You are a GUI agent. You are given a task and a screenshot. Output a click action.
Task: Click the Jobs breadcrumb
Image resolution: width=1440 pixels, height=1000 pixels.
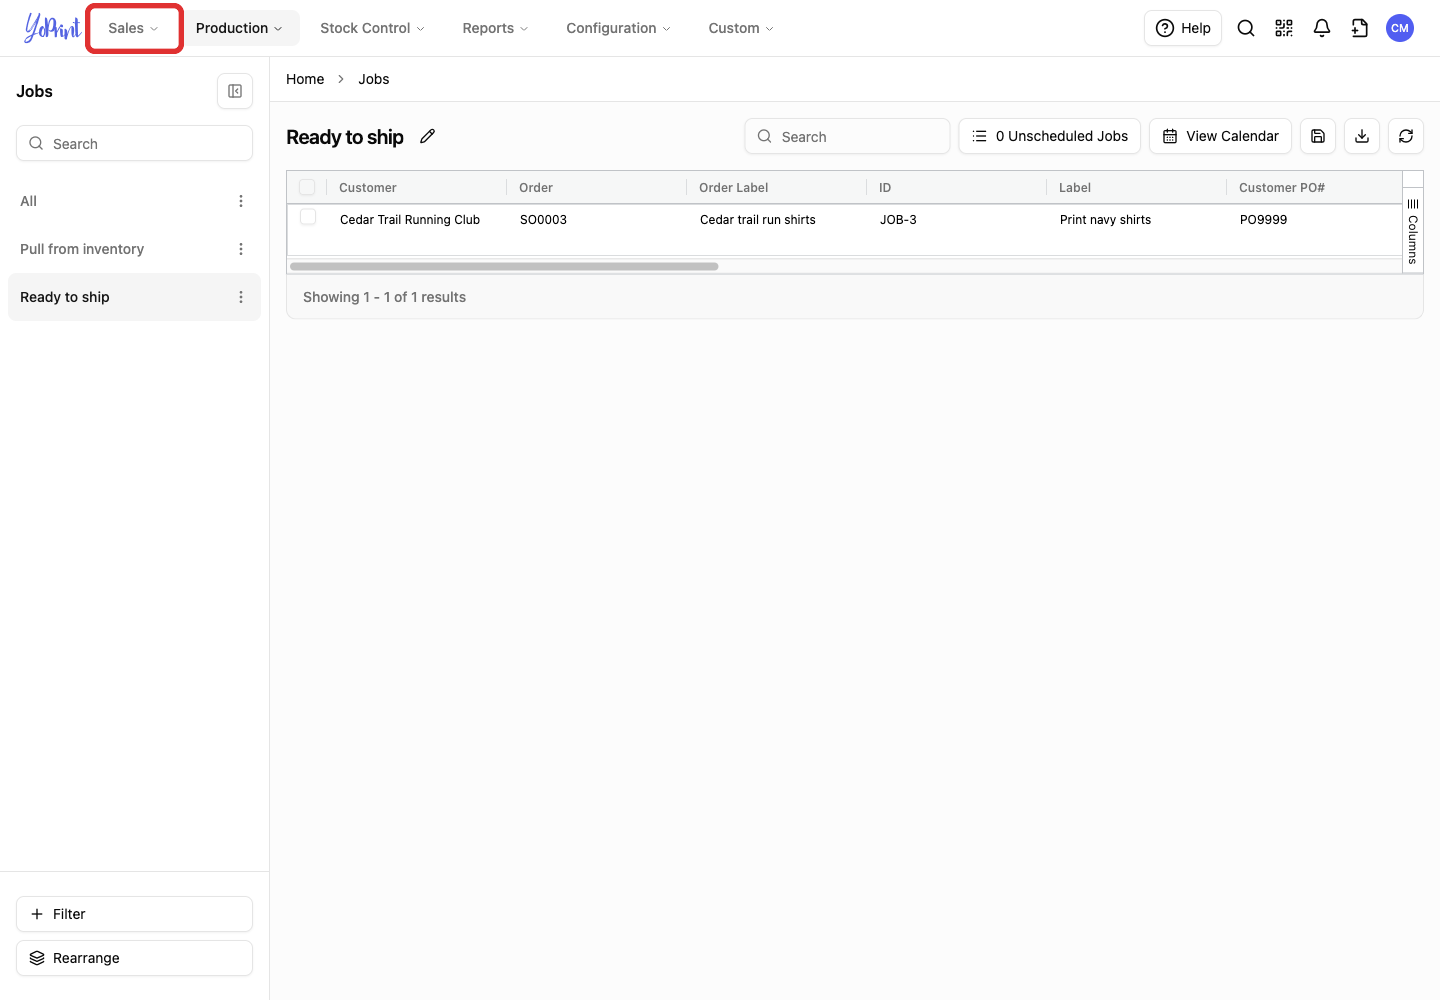coord(374,79)
